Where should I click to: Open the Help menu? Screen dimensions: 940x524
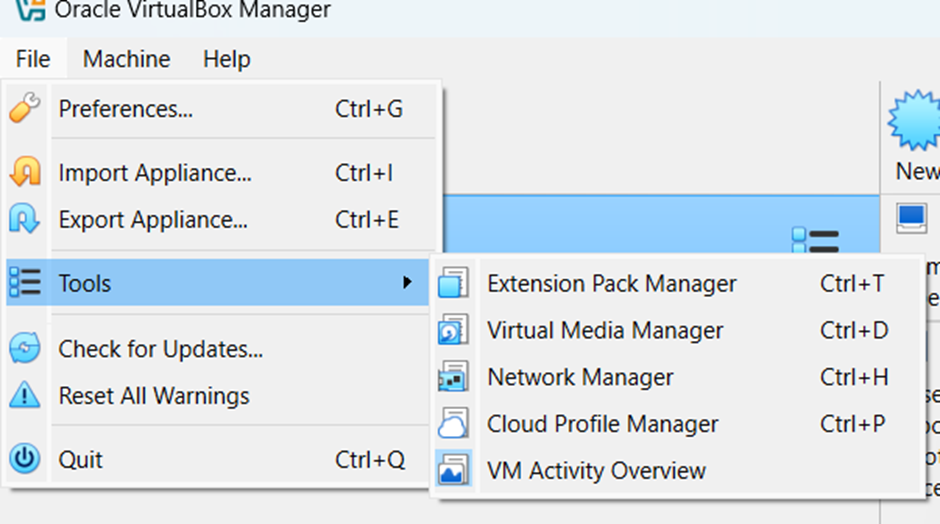pyautogui.click(x=227, y=59)
